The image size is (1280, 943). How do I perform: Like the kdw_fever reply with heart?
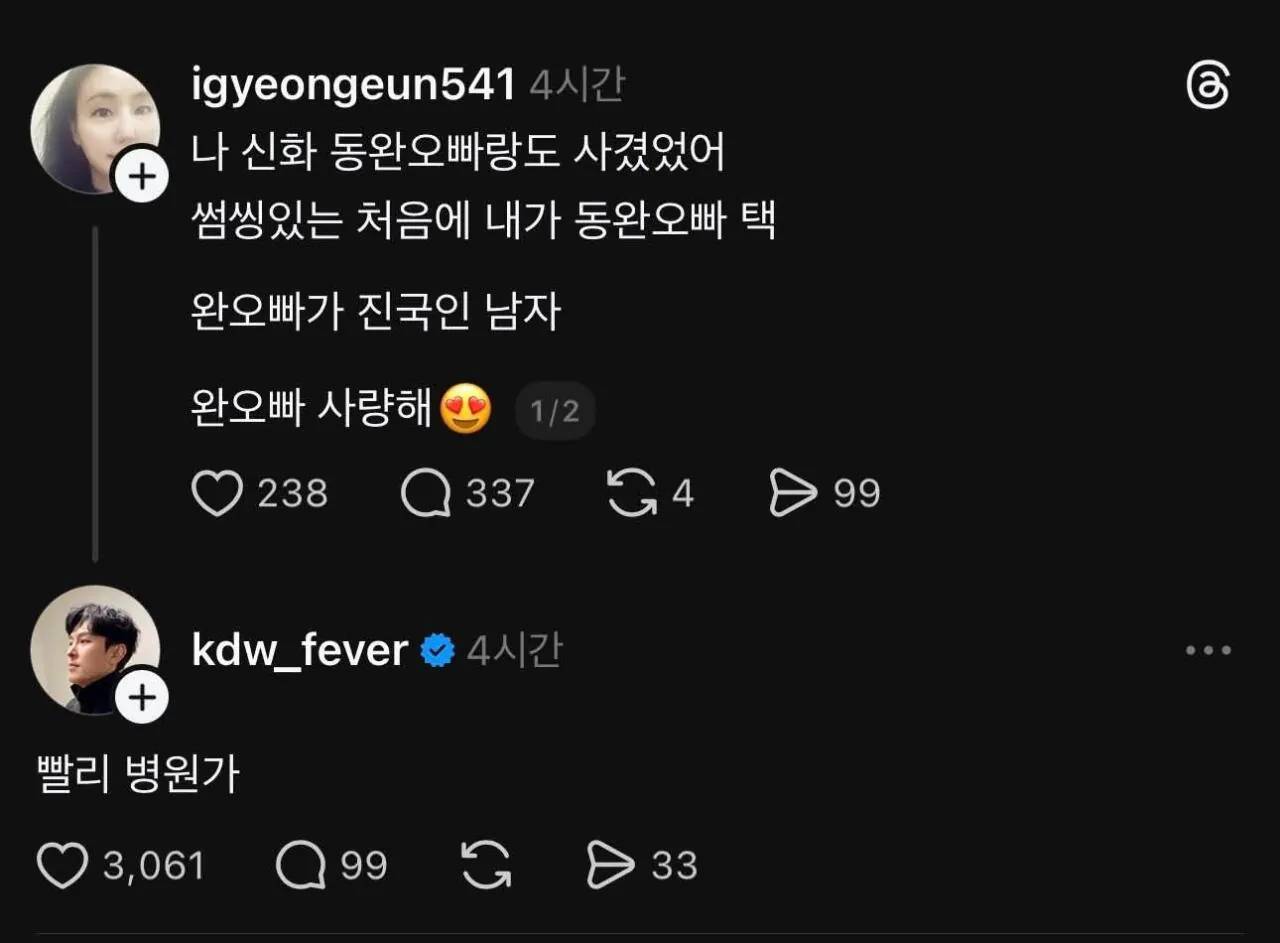(x=62, y=866)
